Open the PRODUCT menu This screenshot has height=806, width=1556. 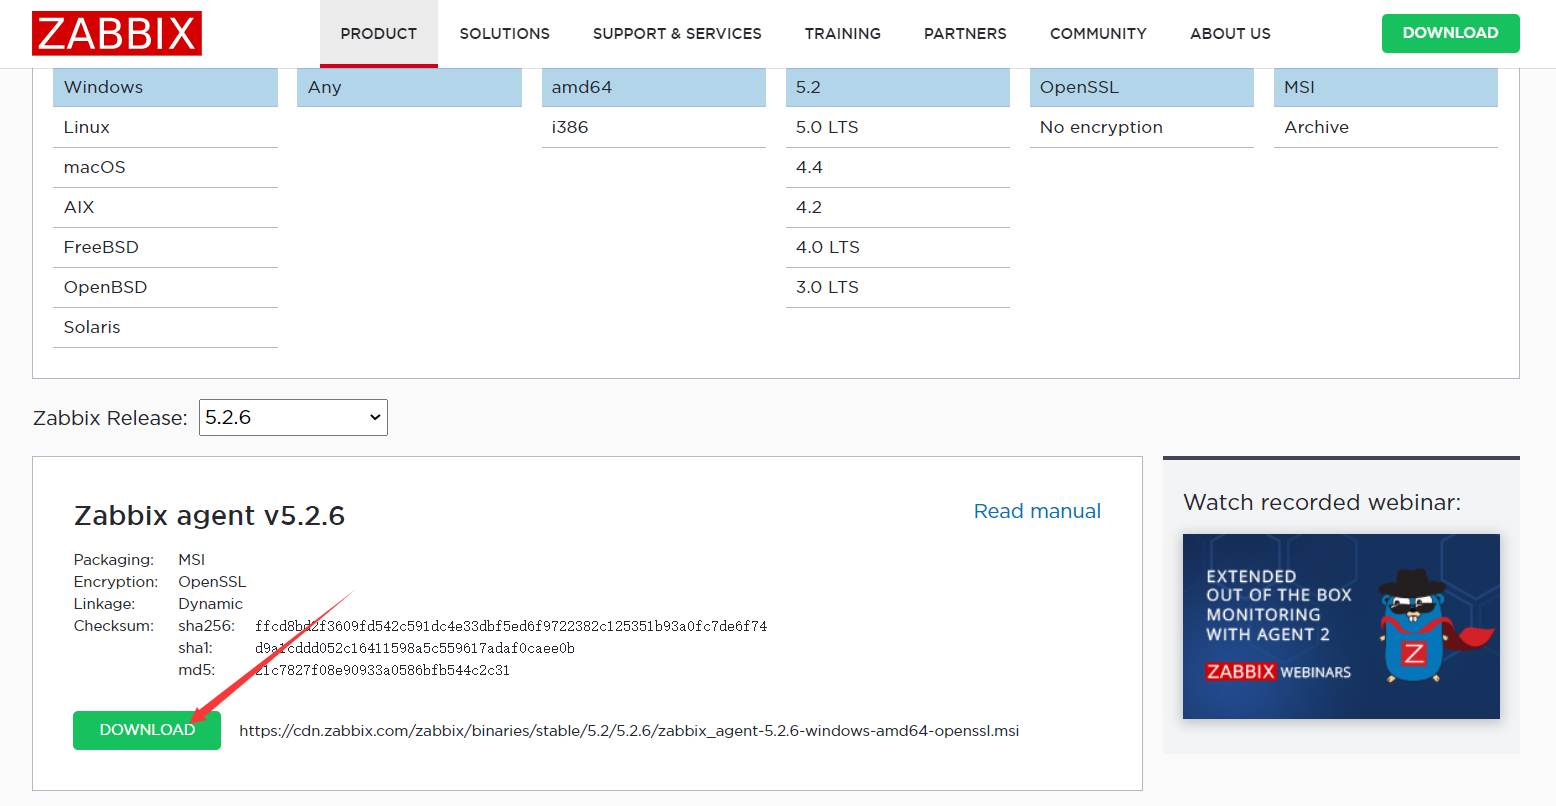(378, 33)
